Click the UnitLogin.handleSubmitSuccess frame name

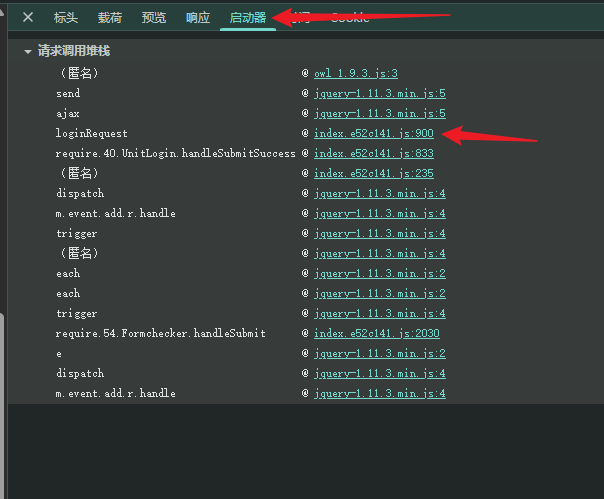click(x=175, y=153)
